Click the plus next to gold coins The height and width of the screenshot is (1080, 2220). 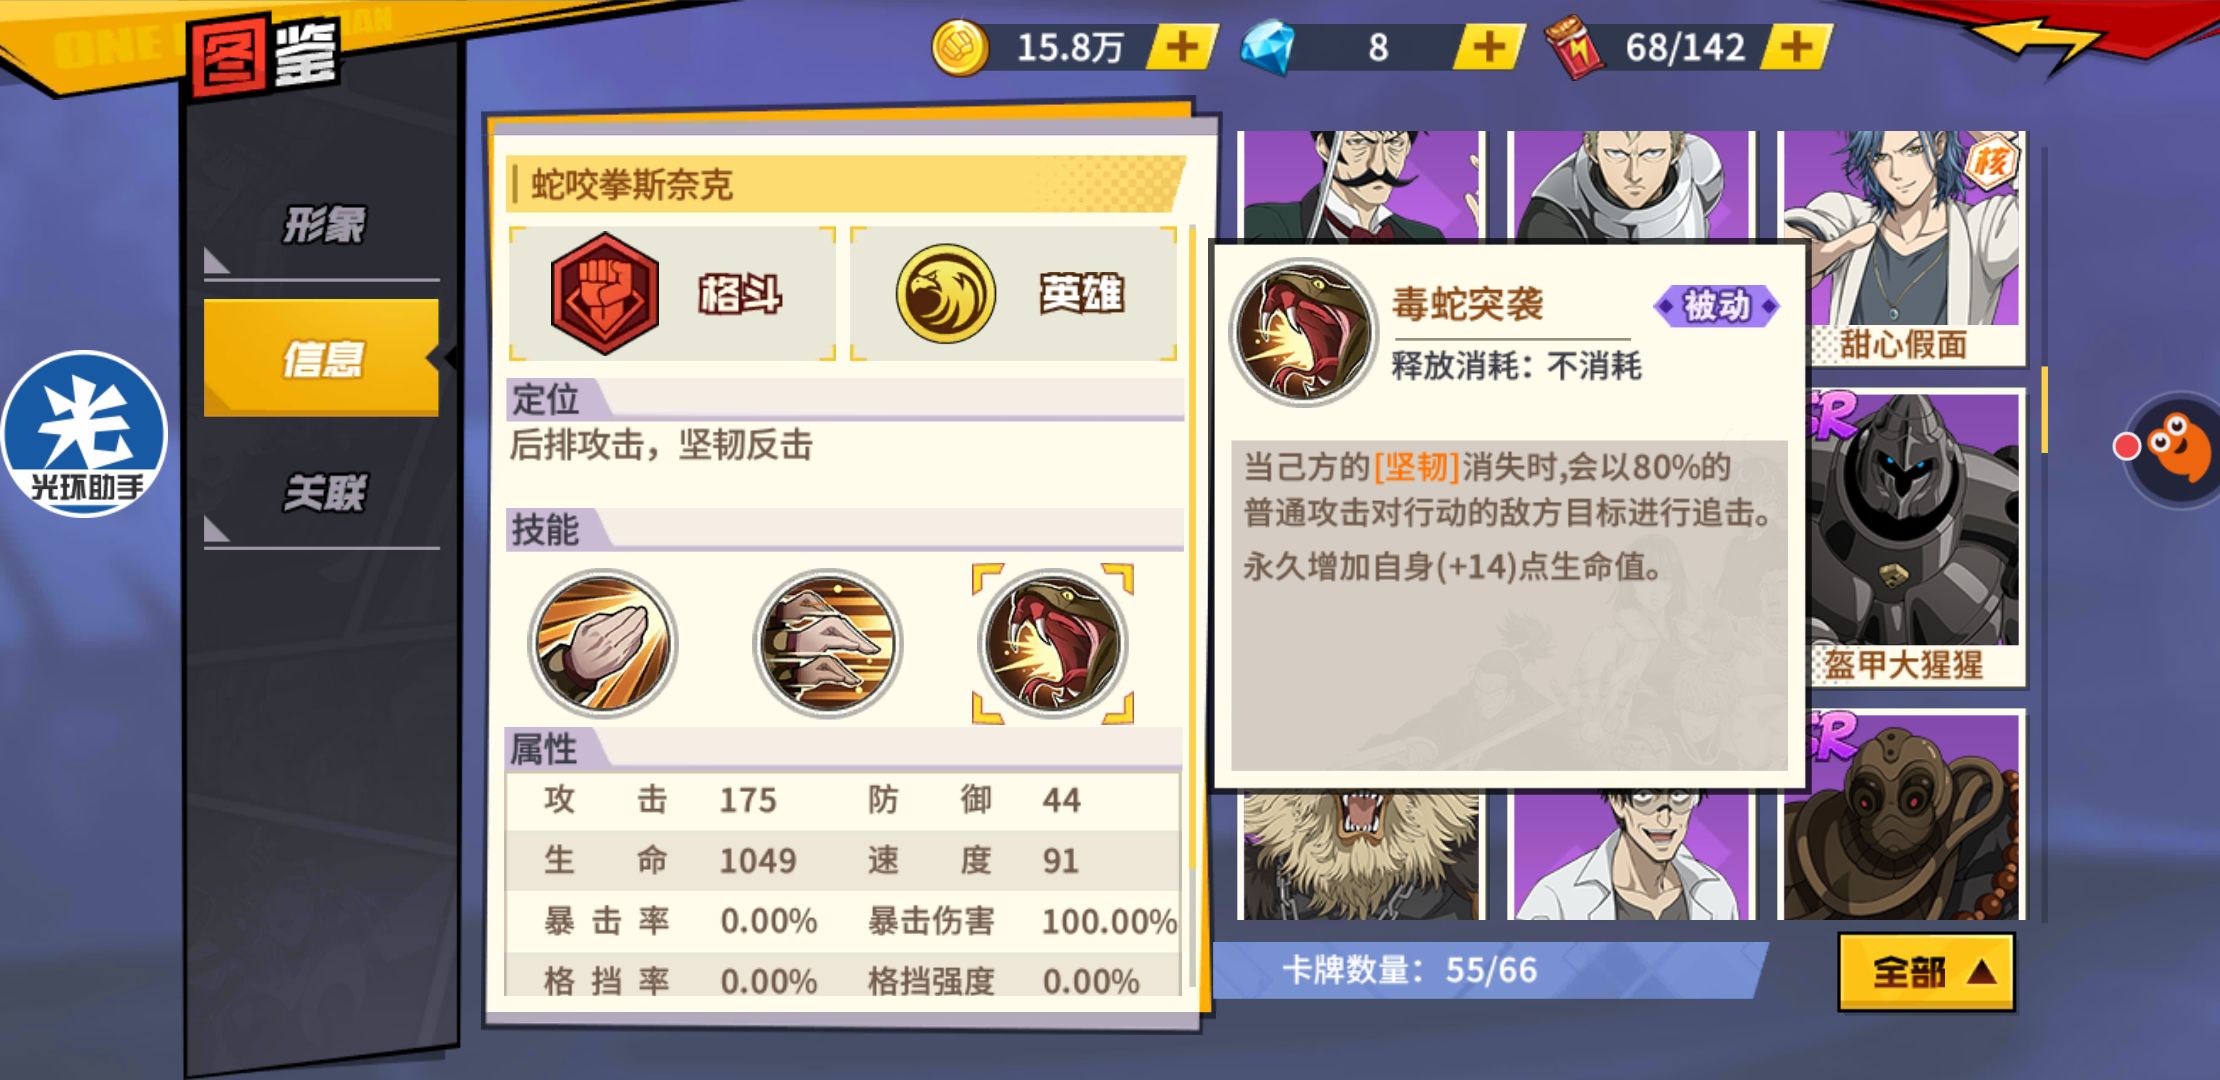coord(1183,47)
